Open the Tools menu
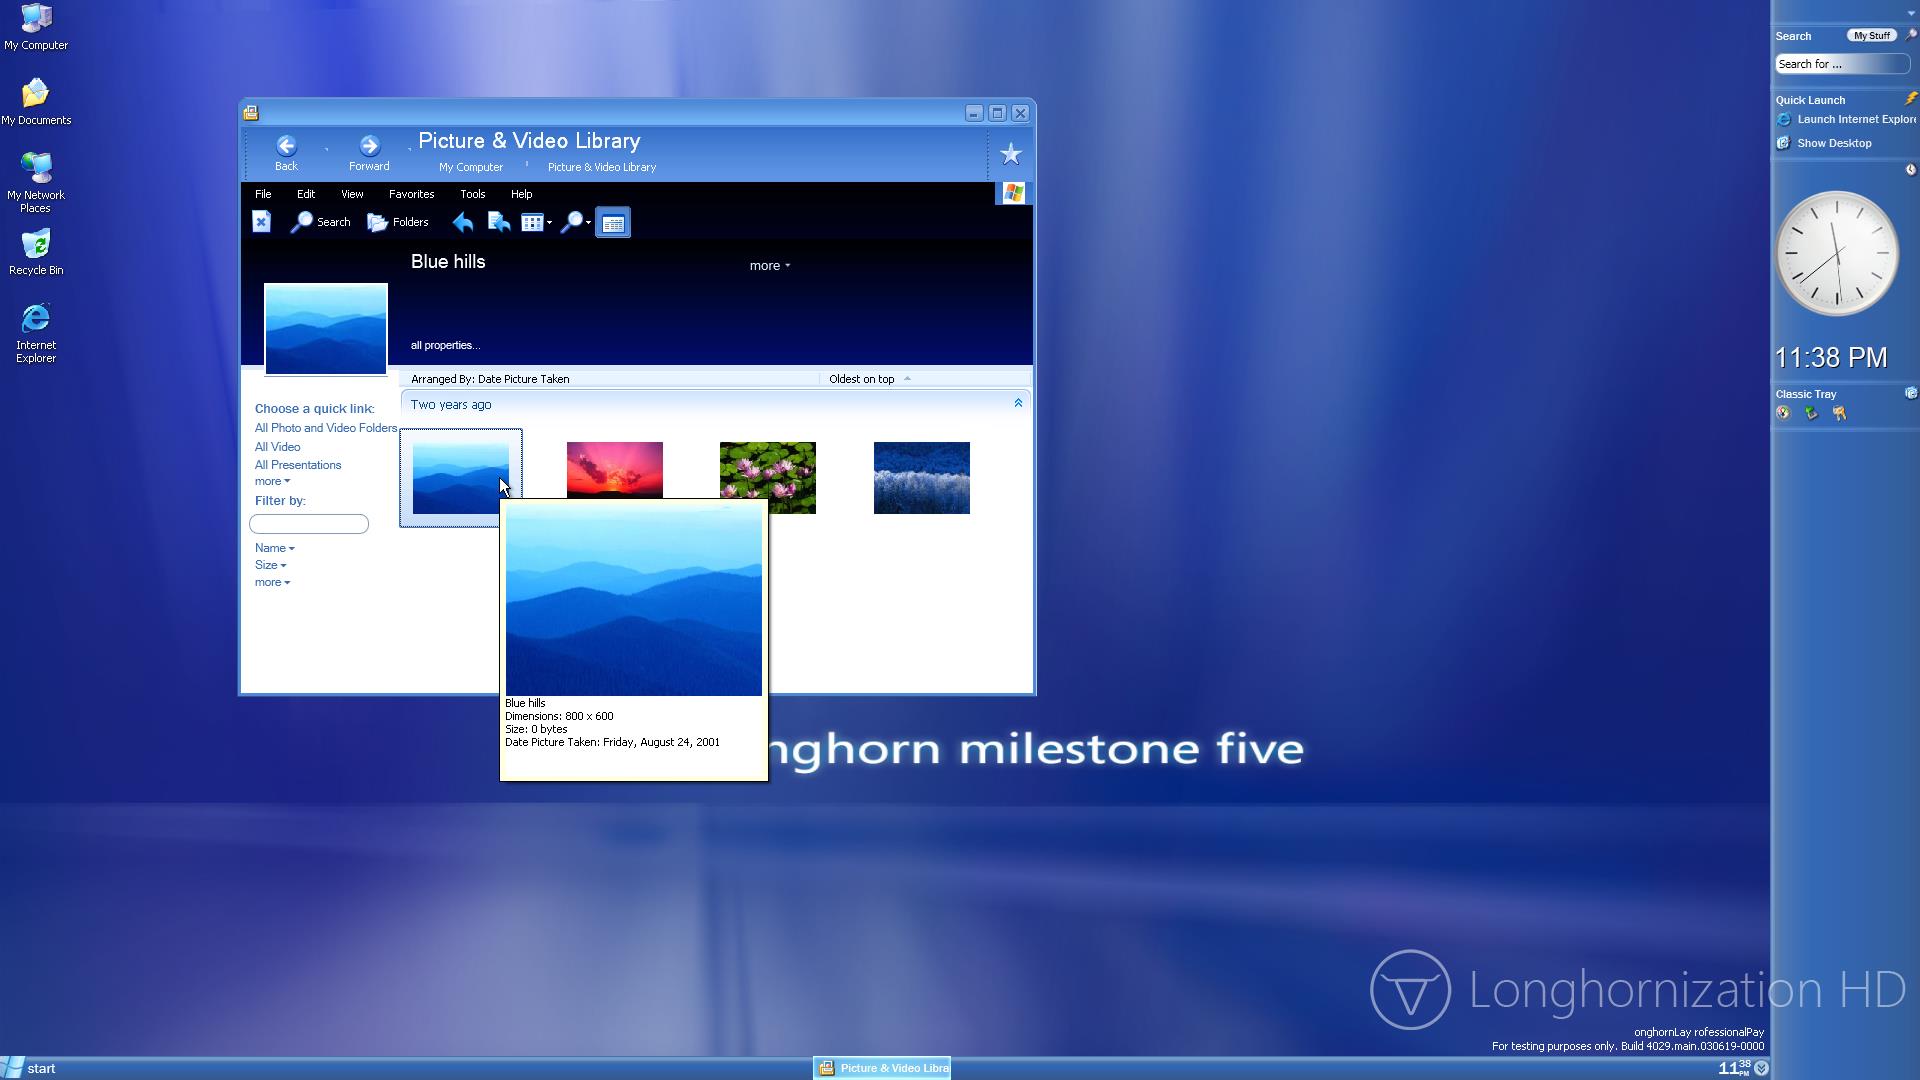Screen dimensions: 1920x1080 point(472,194)
